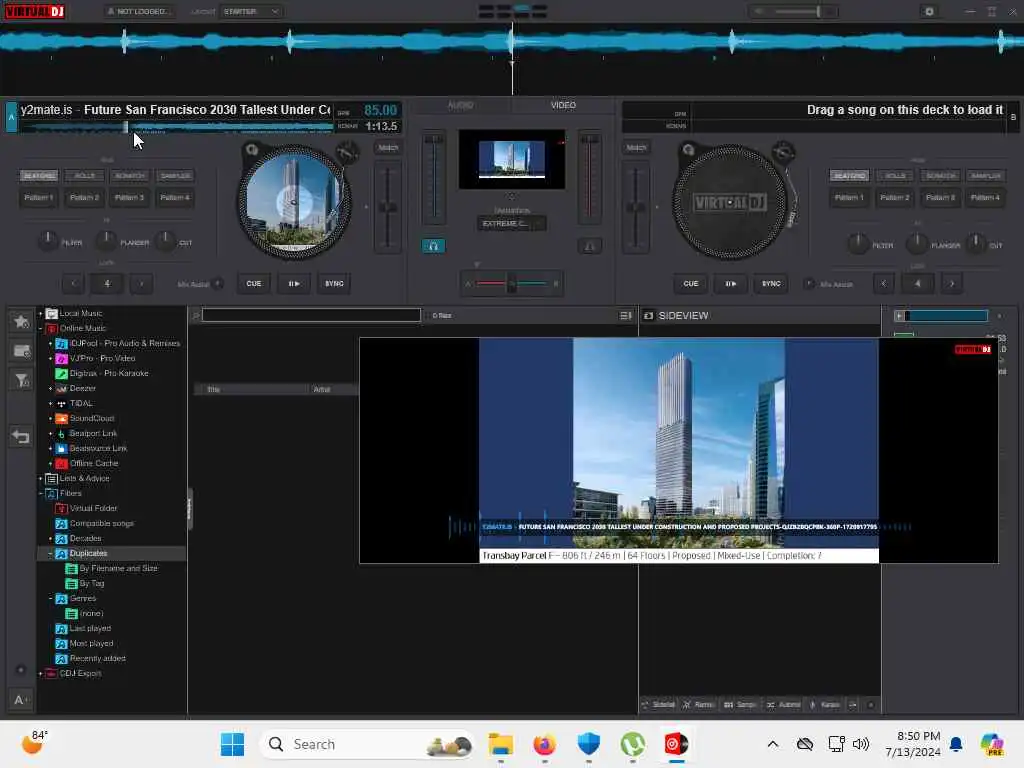Click SYNC button on deck A
The height and width of the screenshot is (768, 1024).
coord(334,283)
